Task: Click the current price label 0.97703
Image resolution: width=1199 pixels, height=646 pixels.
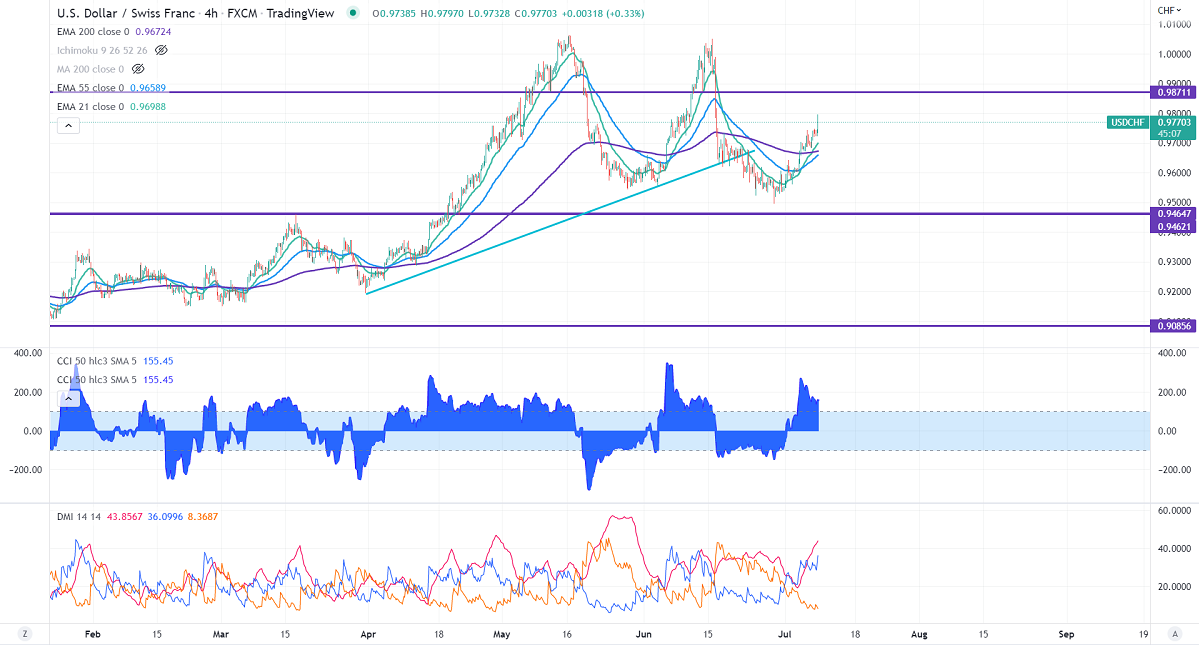Action: [x=1174, y=122]
